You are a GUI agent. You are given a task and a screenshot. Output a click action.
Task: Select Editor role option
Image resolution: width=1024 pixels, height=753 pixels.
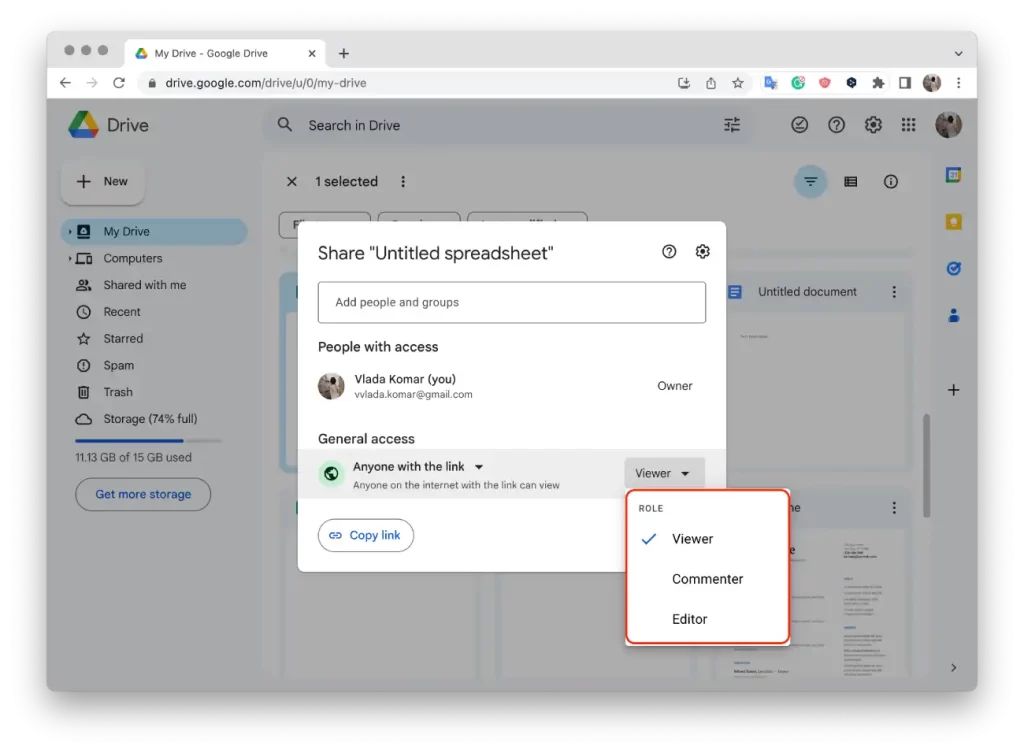tap(707, 618)
